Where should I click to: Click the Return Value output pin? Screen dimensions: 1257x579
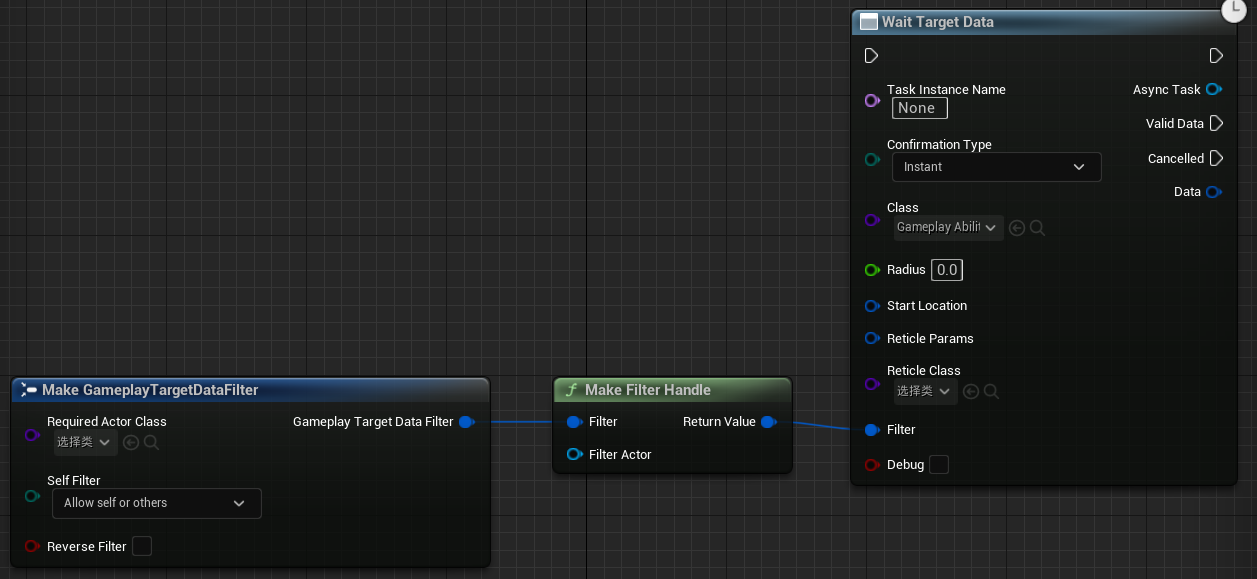click(x=768, y=422)
